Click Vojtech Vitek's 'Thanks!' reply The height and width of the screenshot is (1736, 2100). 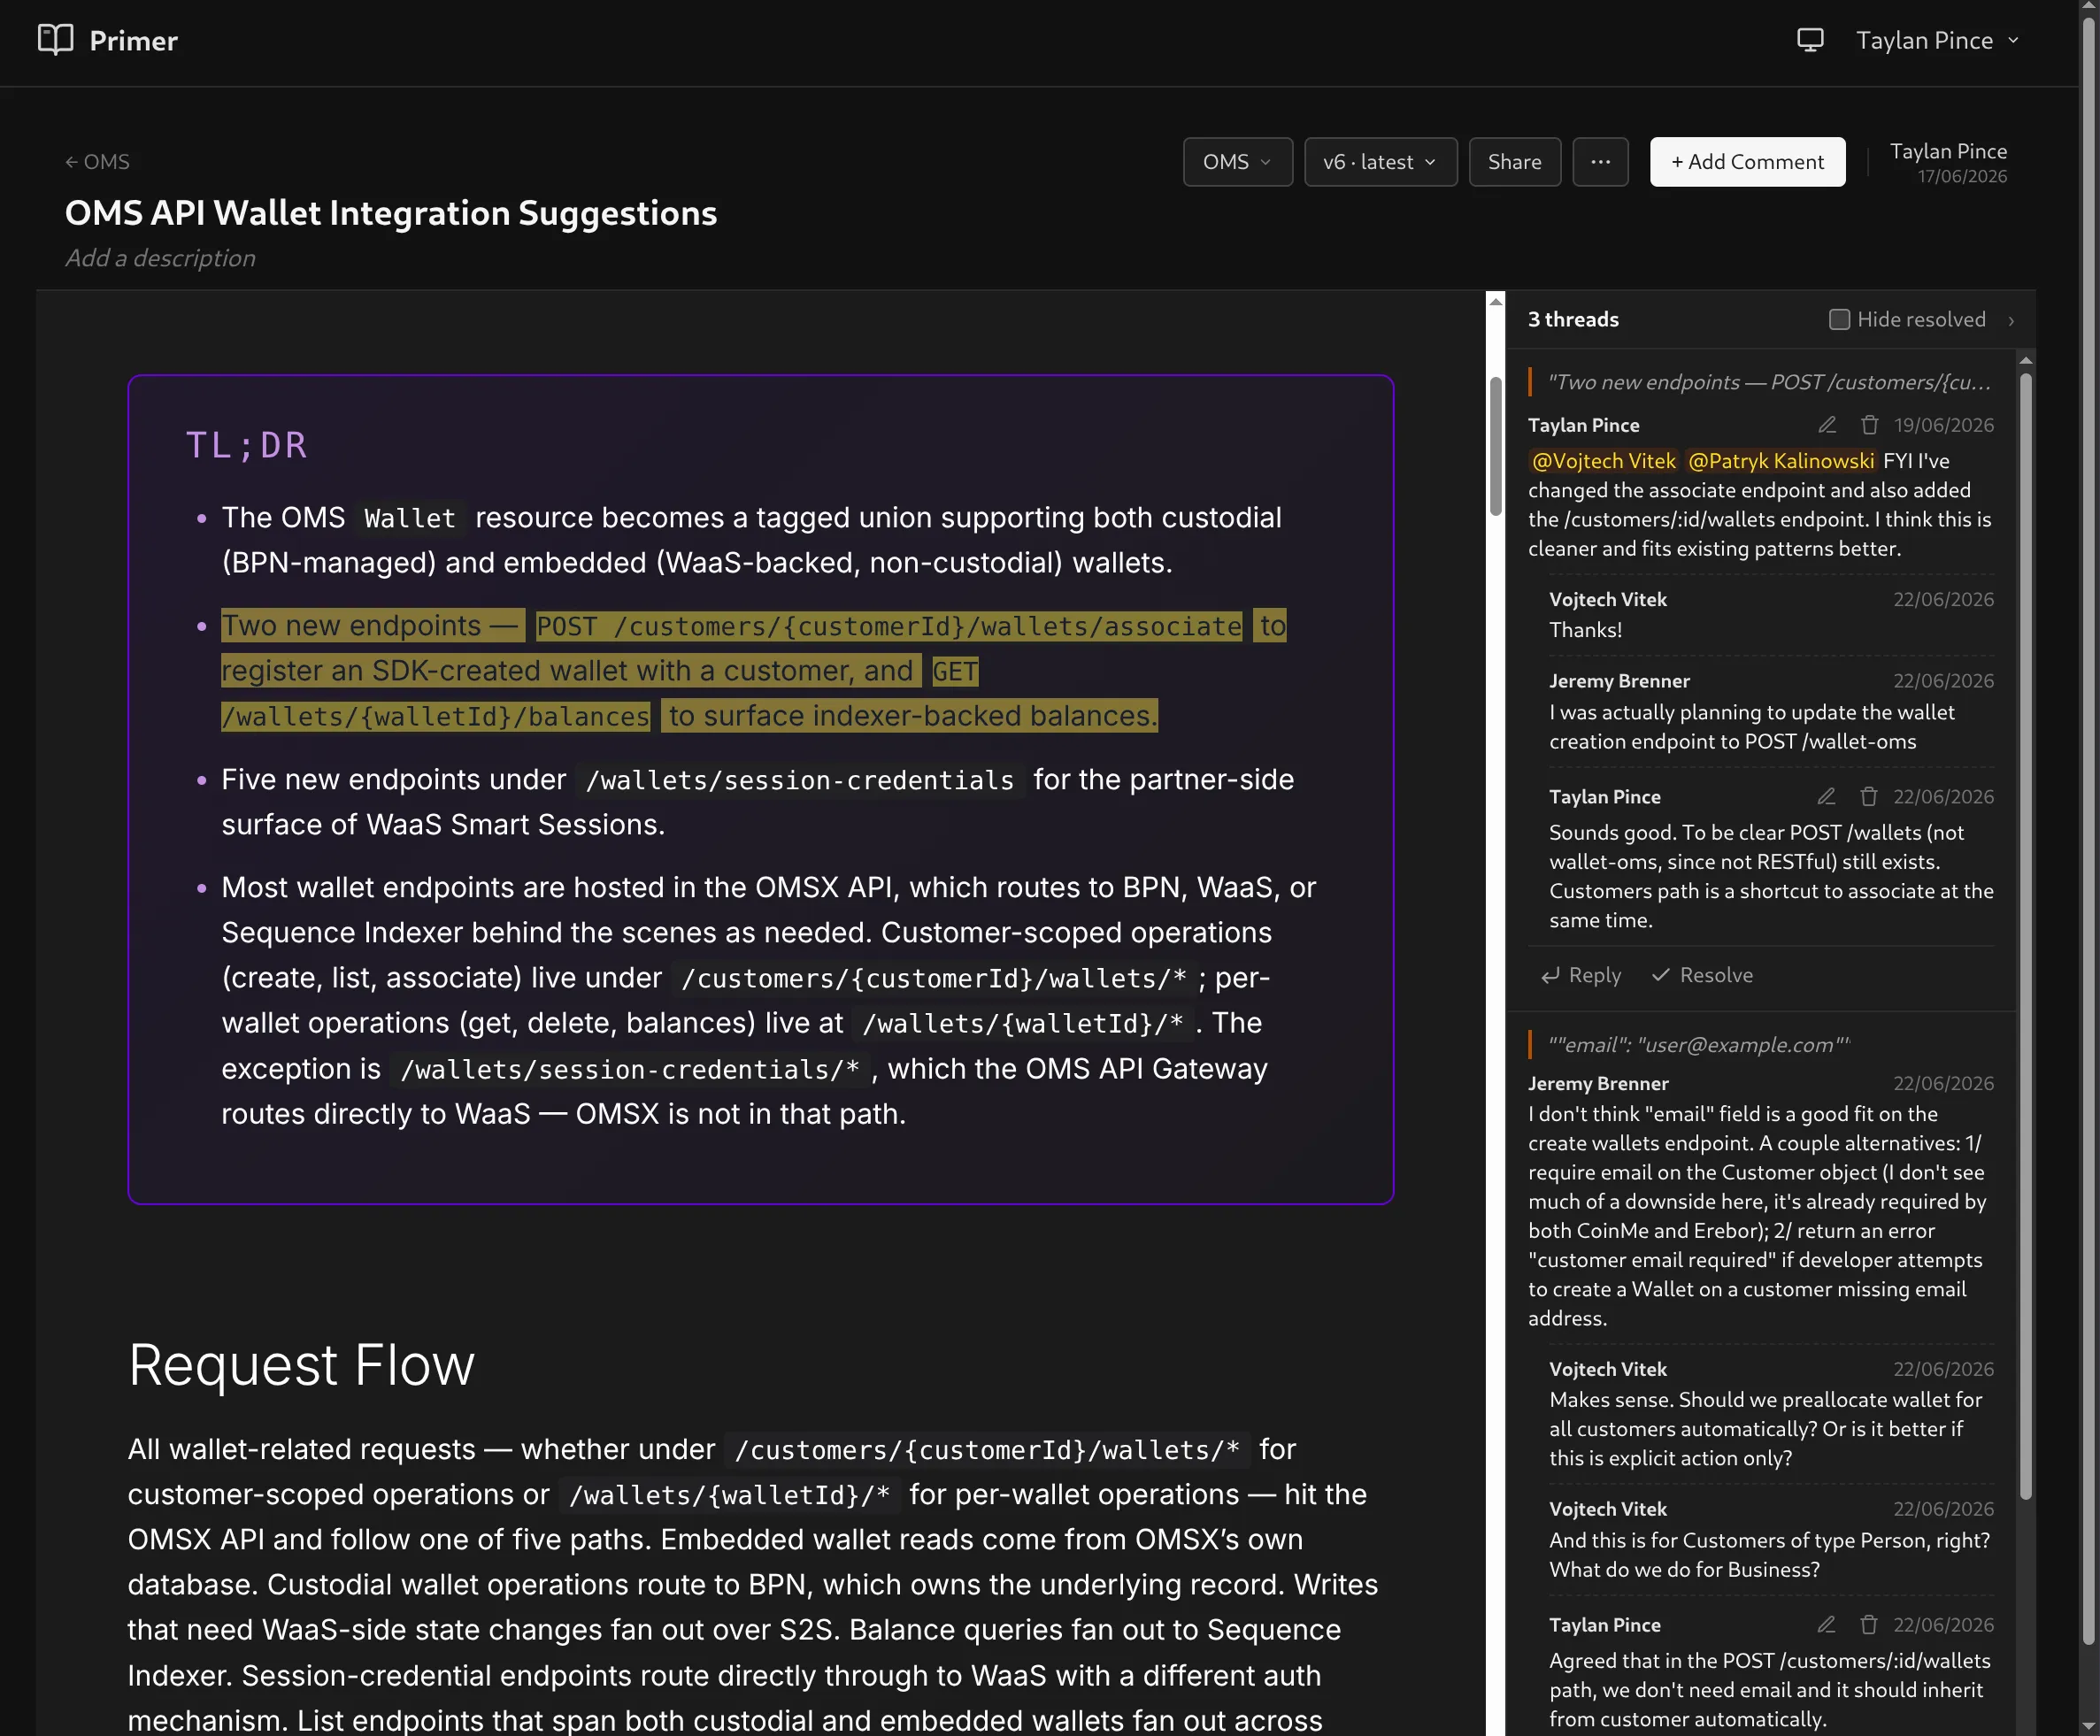point(1585,630)
